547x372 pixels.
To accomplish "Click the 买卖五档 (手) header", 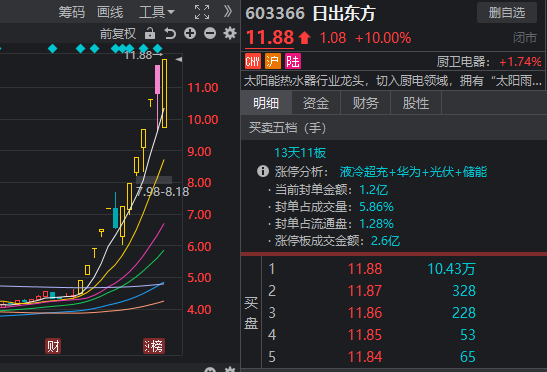I will click(x=287, y=128).
